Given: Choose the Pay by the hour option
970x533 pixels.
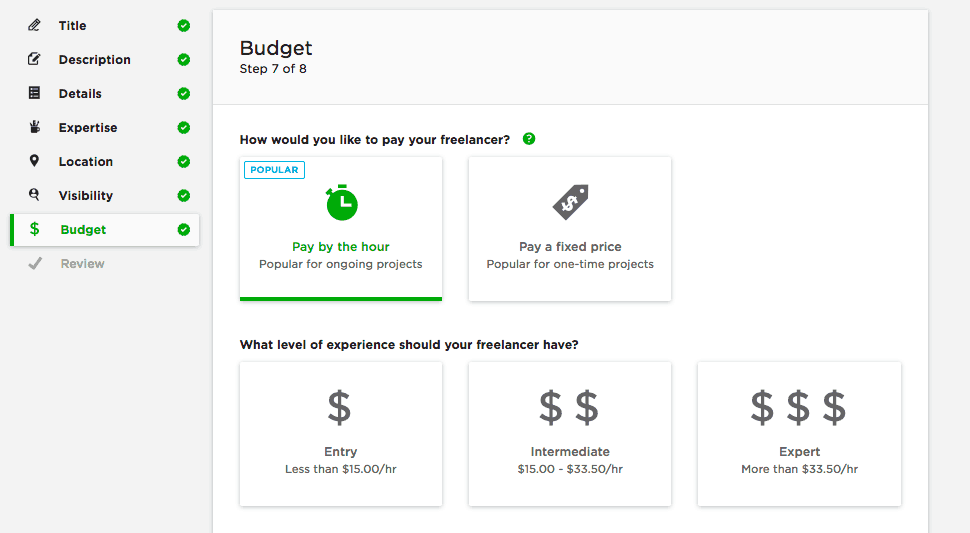Looking at the screenshot, I should click(341, 229).
